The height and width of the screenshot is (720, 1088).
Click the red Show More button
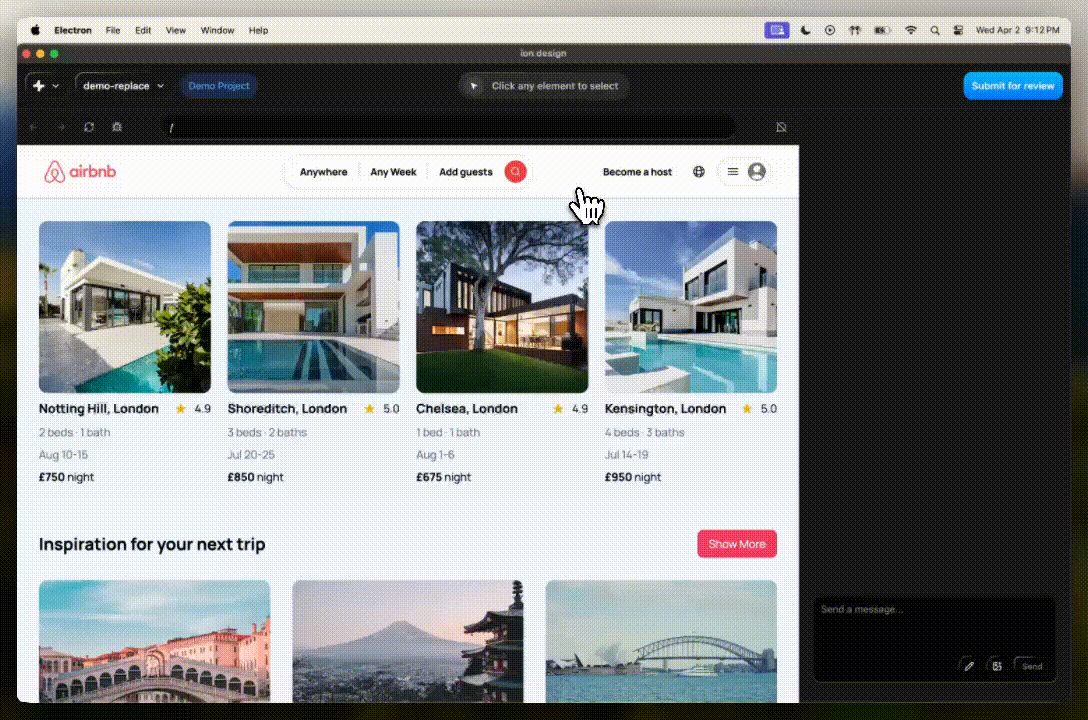point(737,544)
